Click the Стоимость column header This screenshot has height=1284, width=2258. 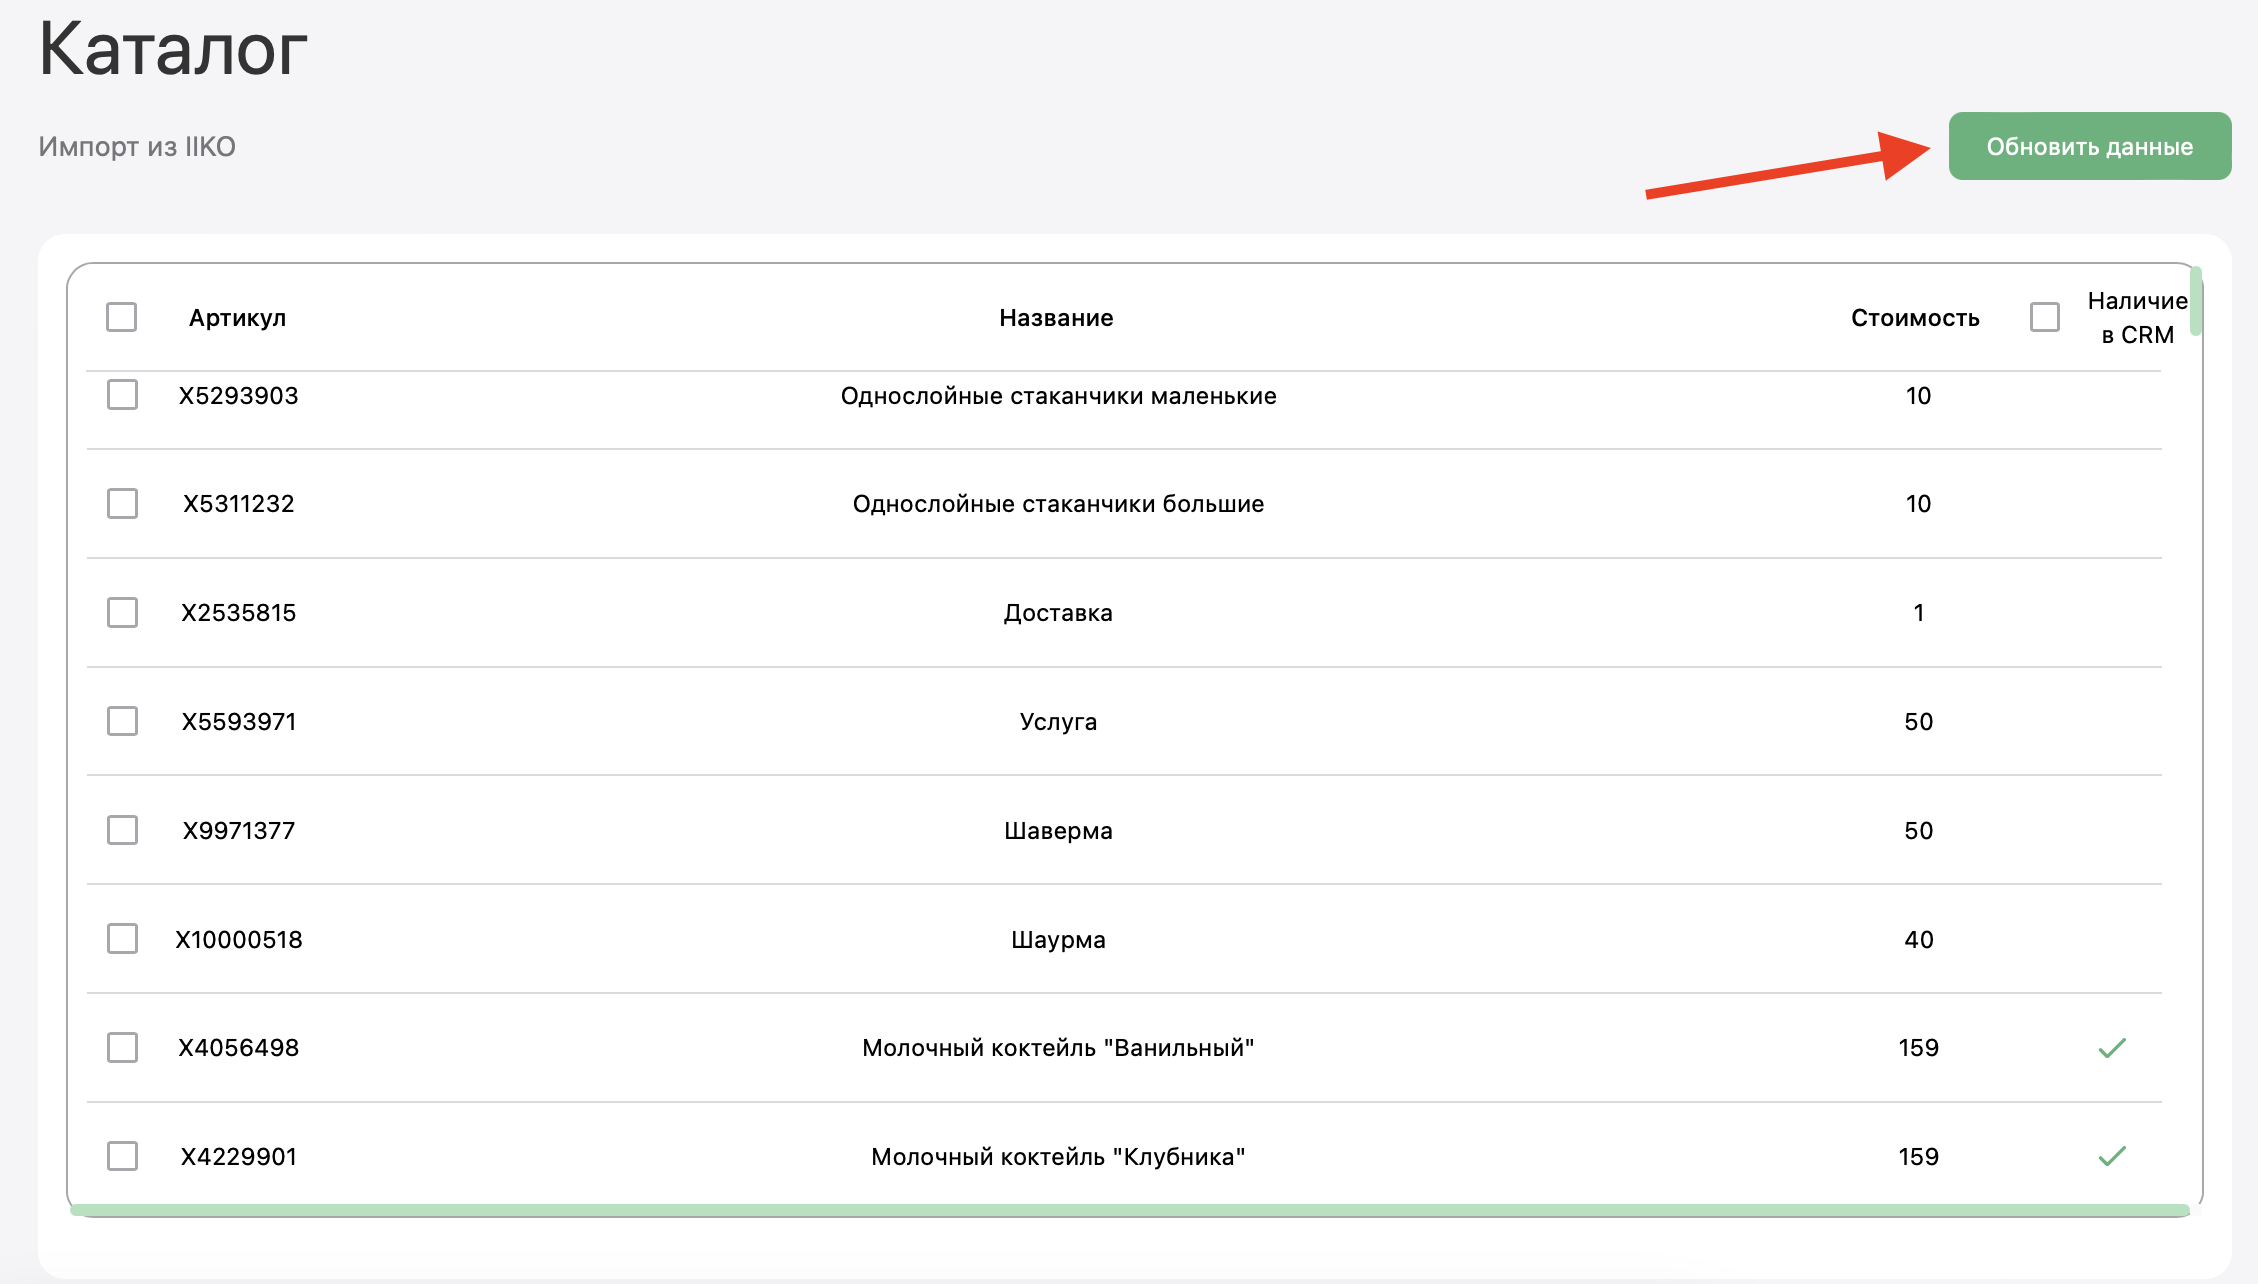pos(1914,318)
